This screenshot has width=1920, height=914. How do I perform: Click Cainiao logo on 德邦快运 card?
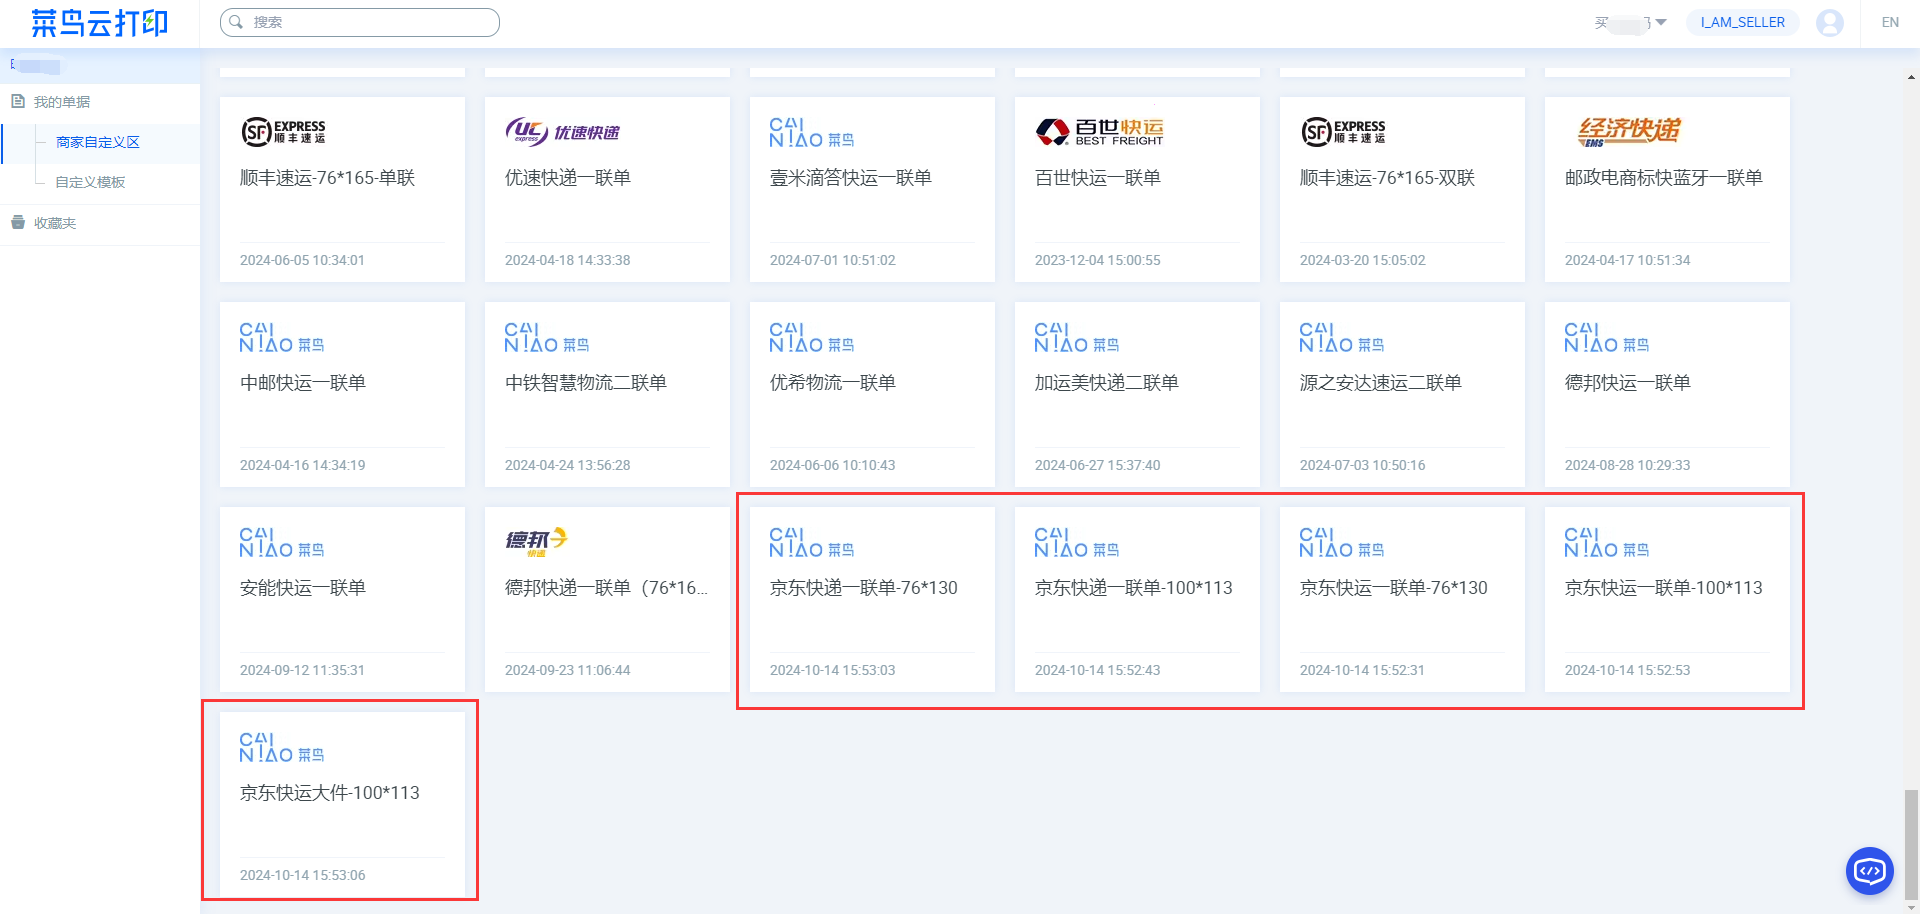point(1606,338)
